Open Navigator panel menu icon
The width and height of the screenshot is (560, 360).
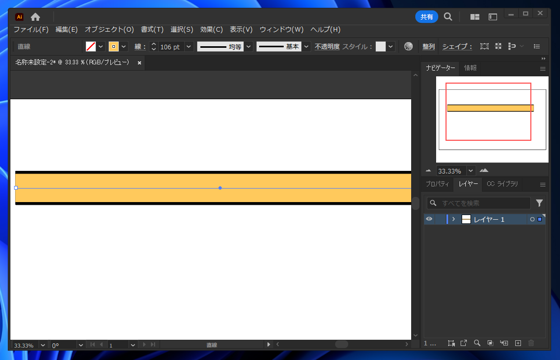pyautogui.click(x=542, y=69)
